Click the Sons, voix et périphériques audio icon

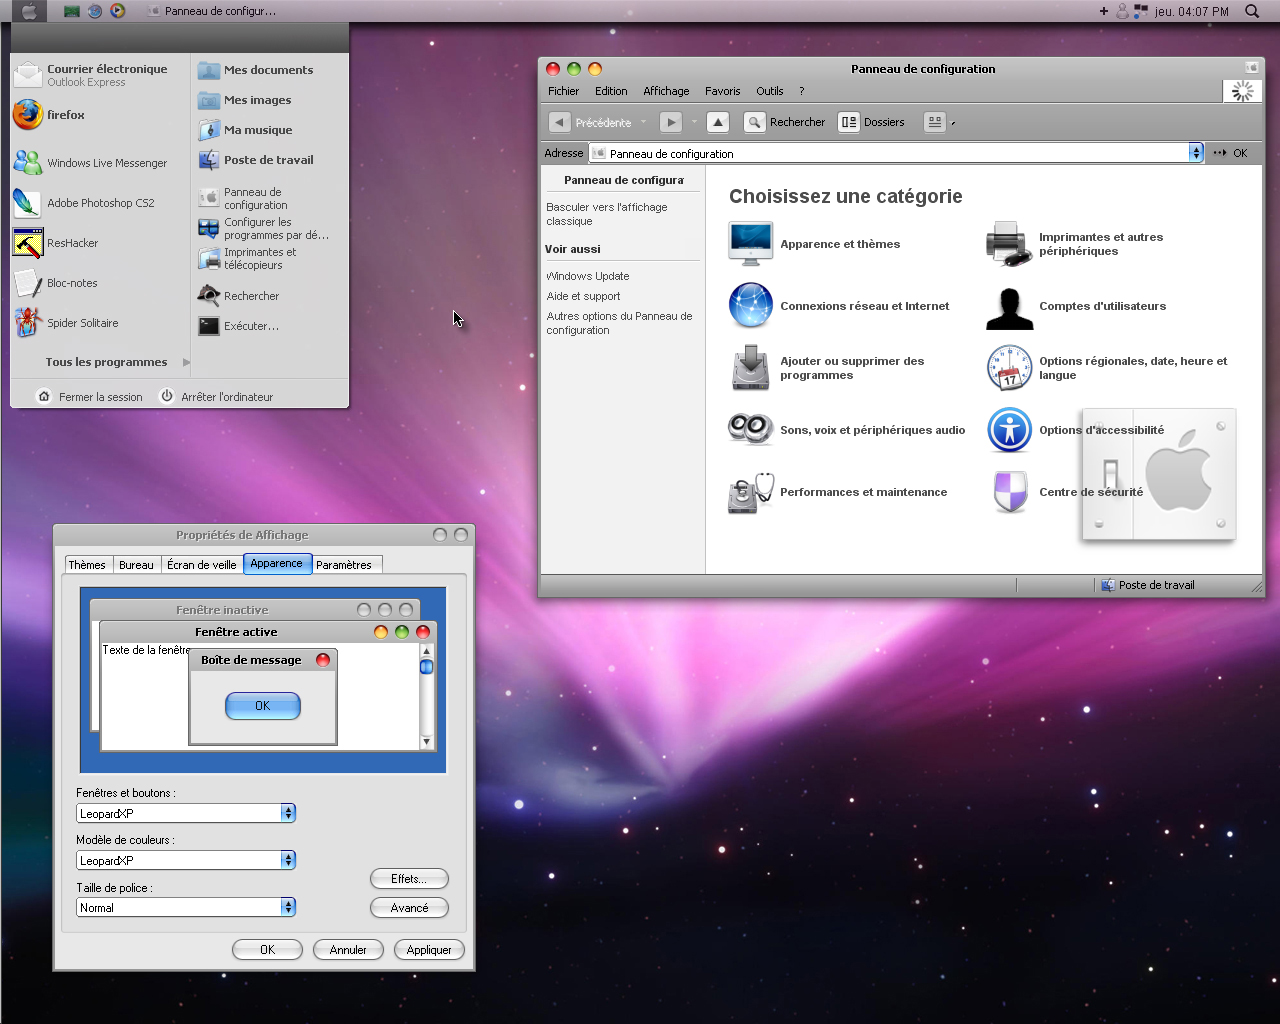click(750, 430)
